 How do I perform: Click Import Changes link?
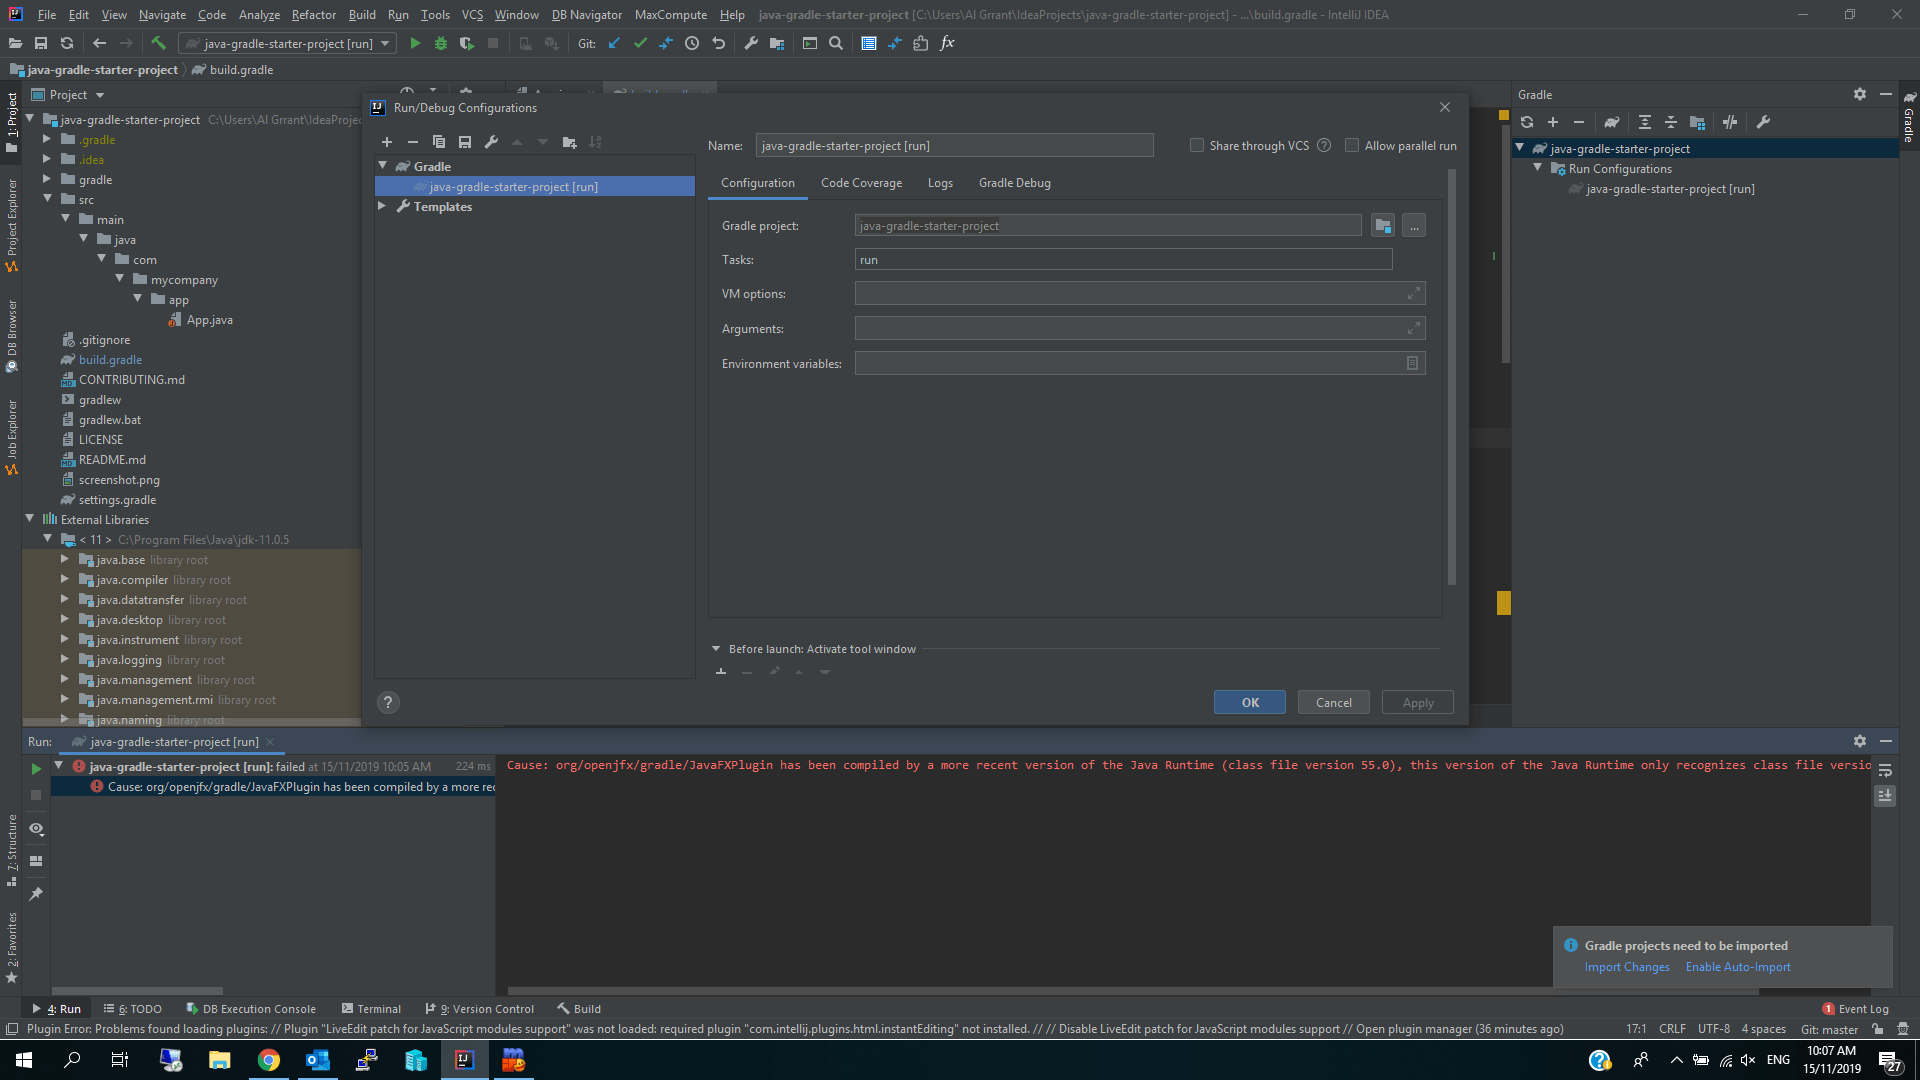[x=1627, y=967]
